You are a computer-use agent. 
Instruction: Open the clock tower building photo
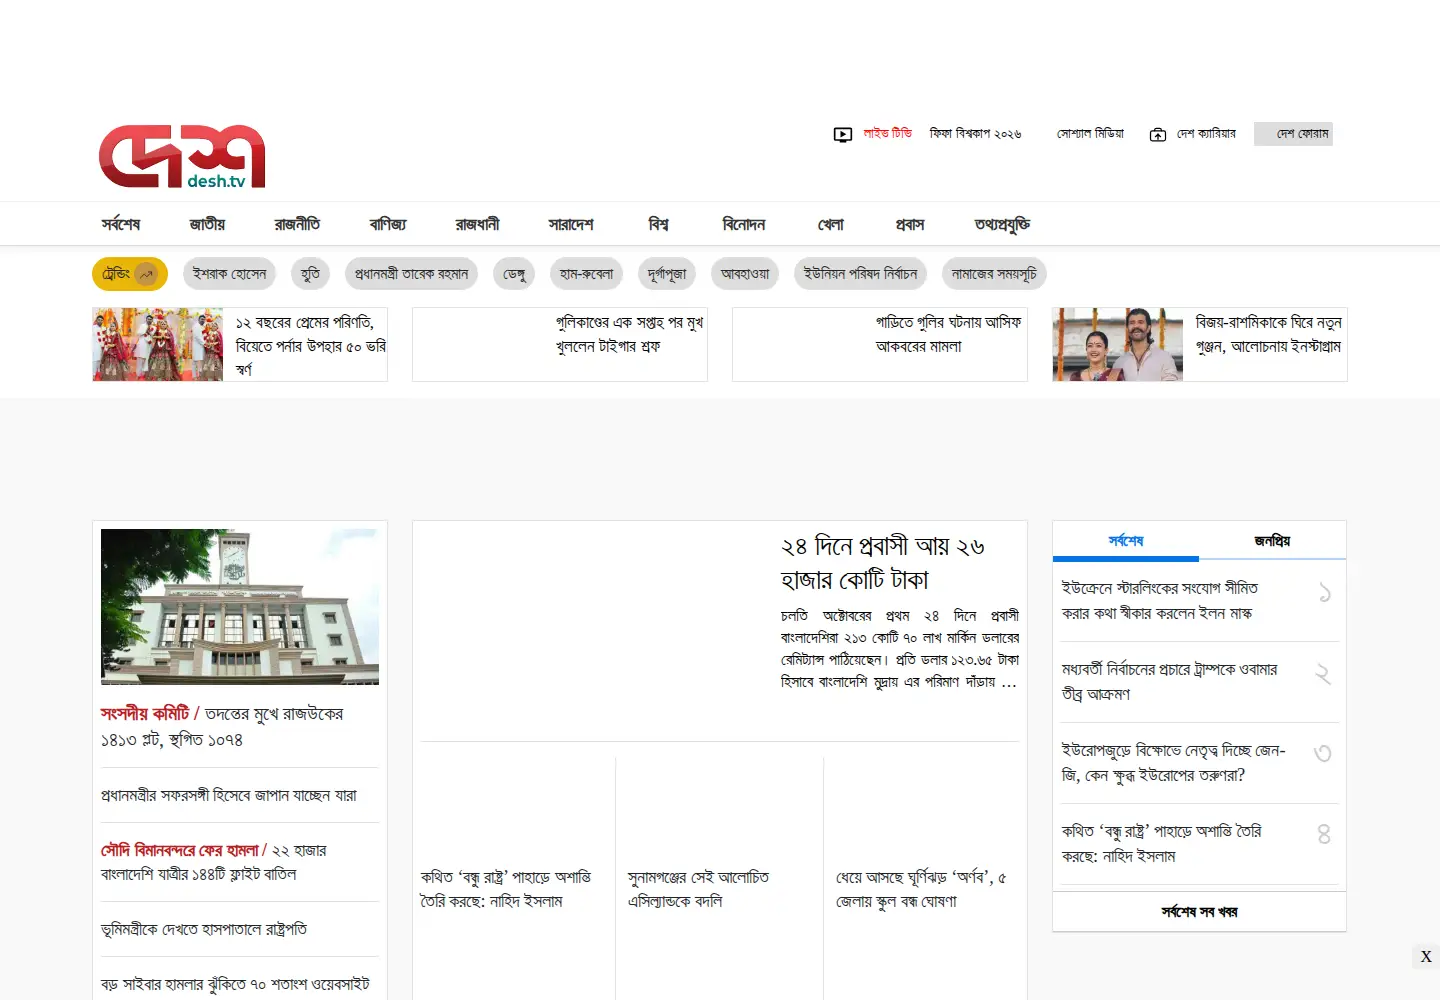coord(240,607)
